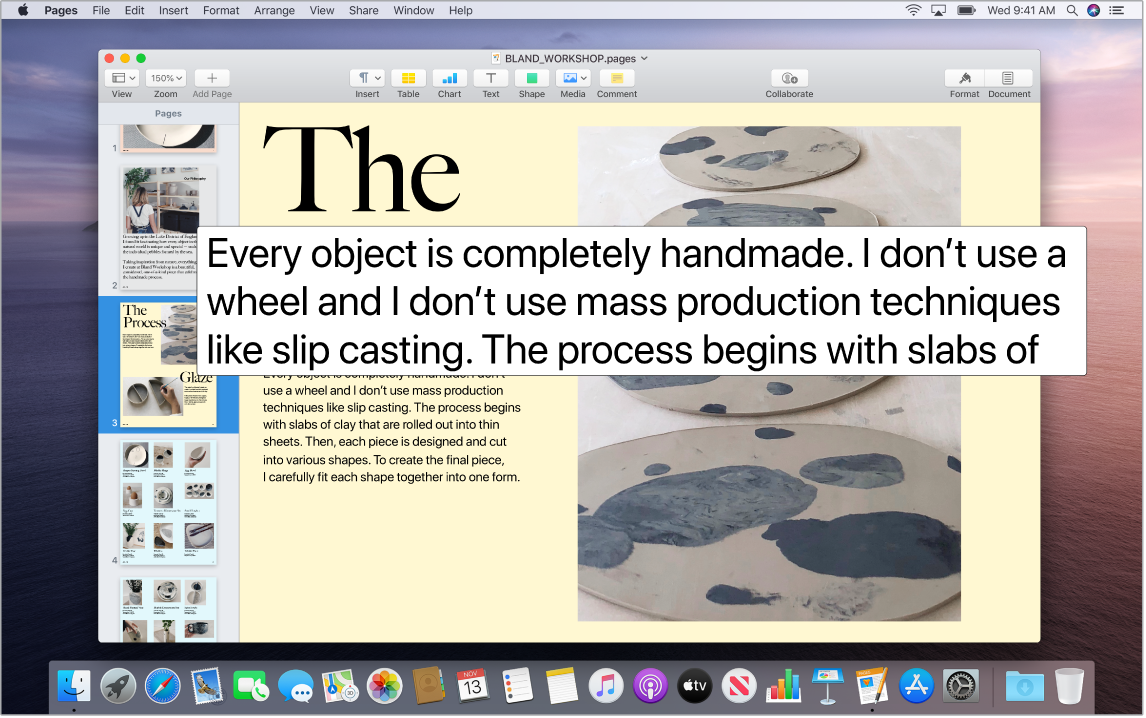Insert a shape using the Shape icon

pos(531,78)
